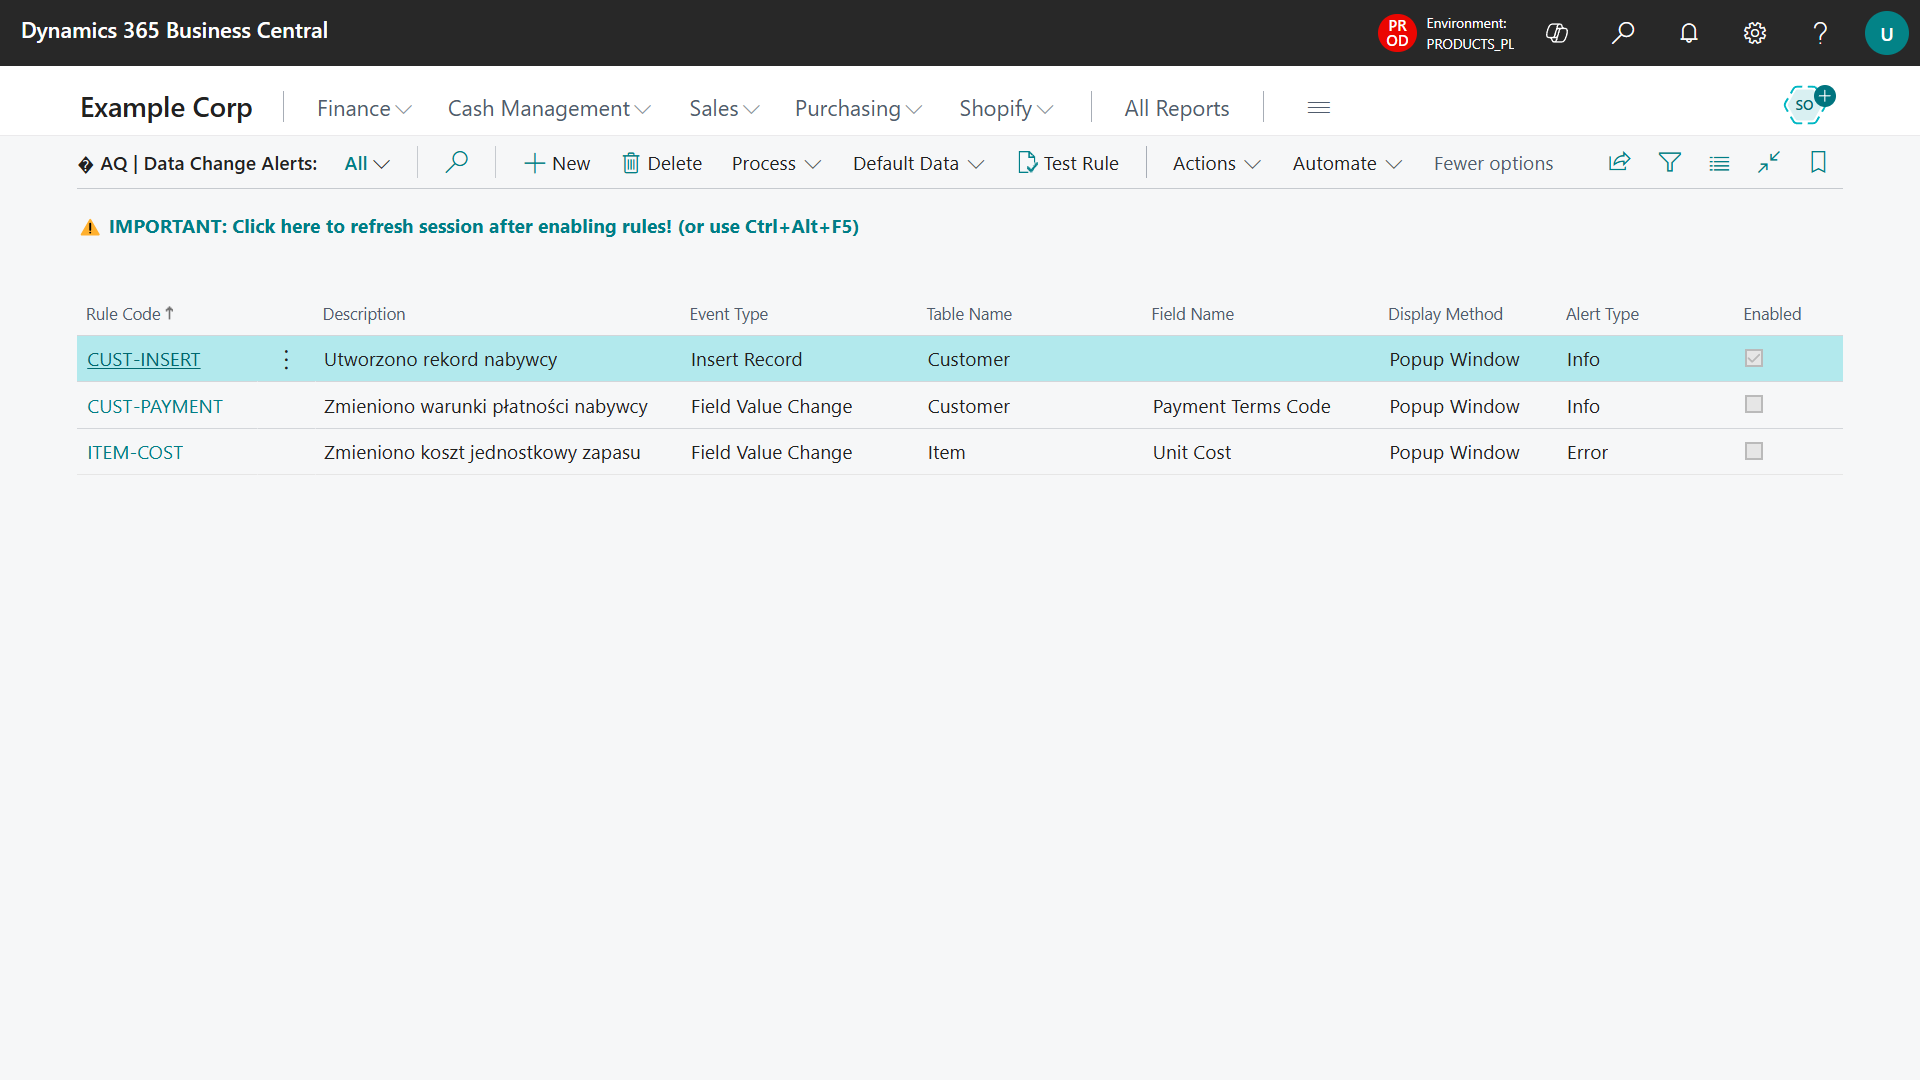Click the notifications bell icon
Viewport: 1920px width, 1080px height.
[x=1689, y=33]
